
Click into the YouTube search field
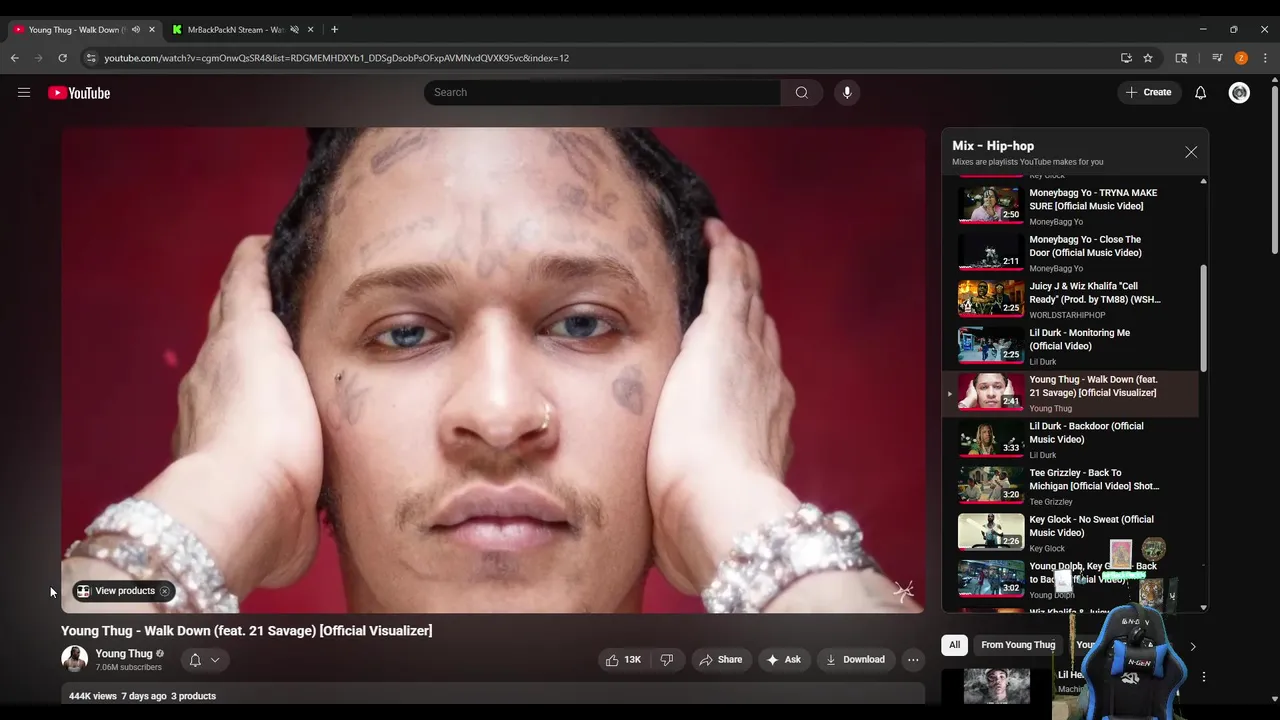602,92
